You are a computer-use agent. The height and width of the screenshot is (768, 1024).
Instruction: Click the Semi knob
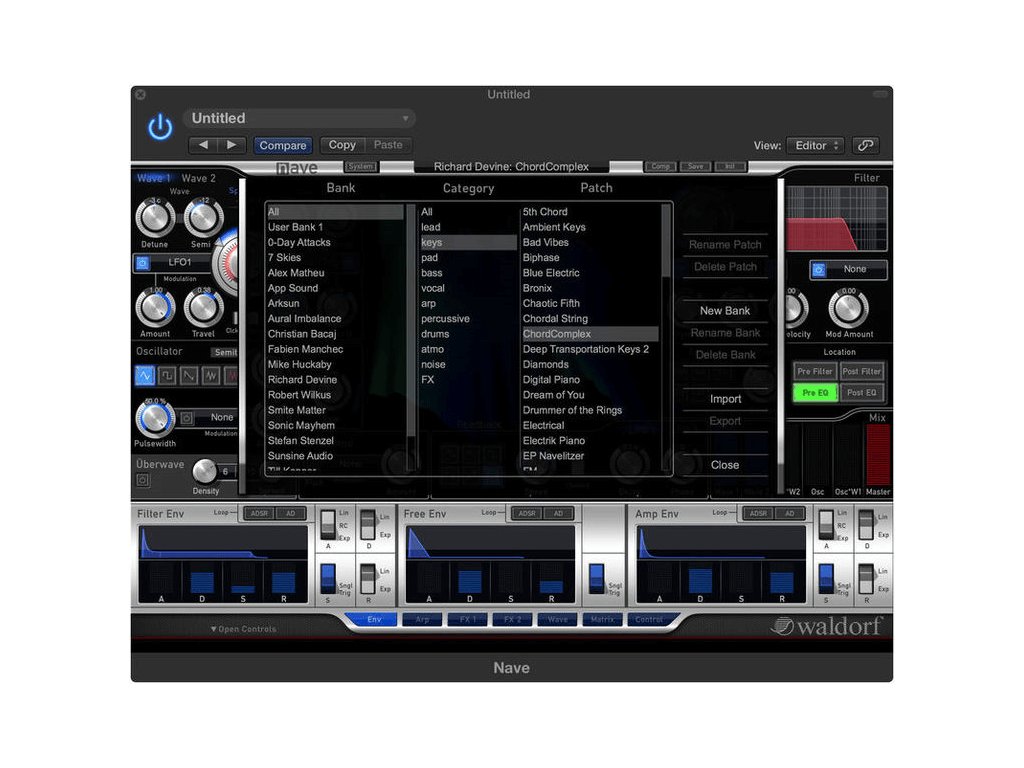coord(203,218)
